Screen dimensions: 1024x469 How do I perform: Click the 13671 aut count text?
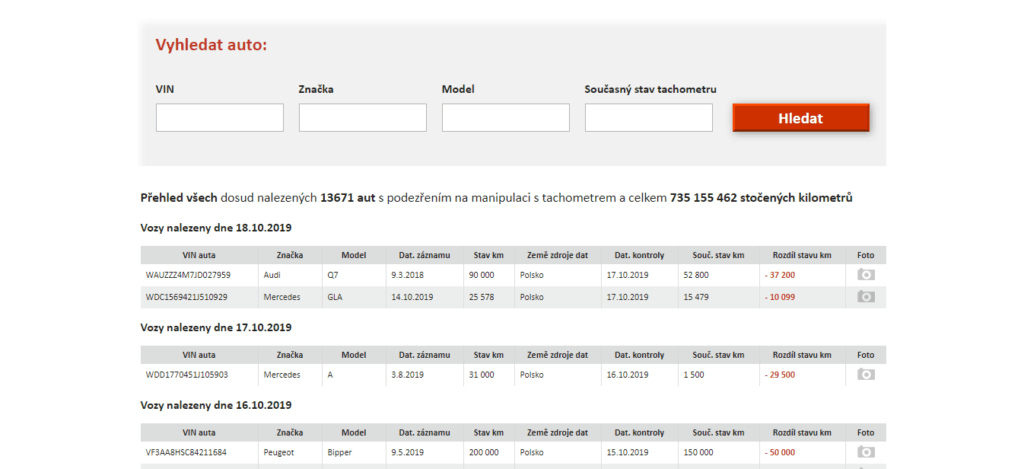(347, 197)
